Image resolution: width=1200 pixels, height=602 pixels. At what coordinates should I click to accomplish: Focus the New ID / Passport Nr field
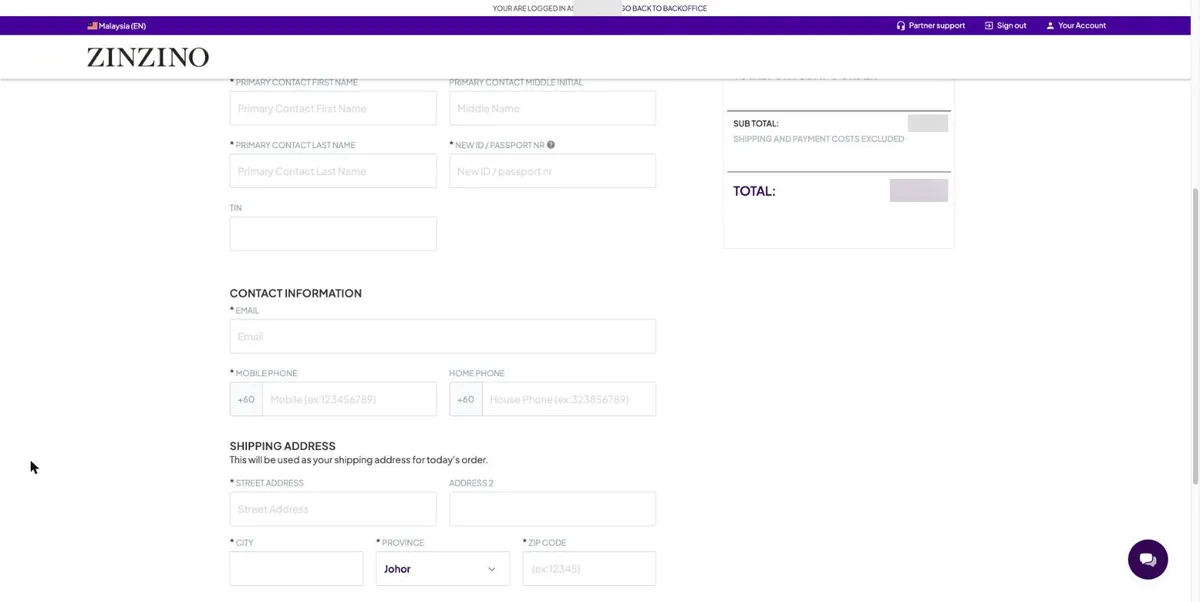click(x=553, y=171)
